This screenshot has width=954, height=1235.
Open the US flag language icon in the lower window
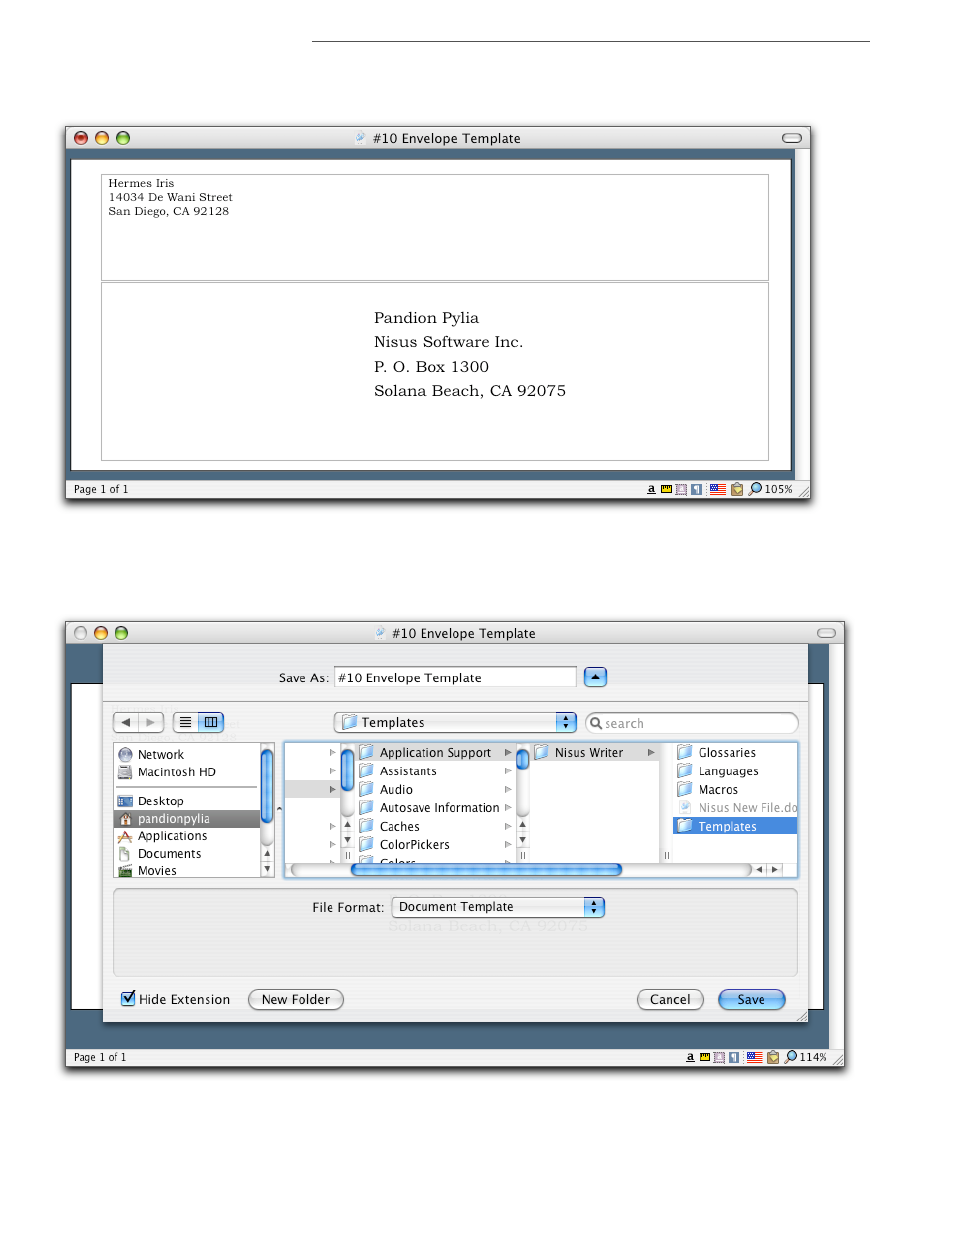tap(755, 1057)
